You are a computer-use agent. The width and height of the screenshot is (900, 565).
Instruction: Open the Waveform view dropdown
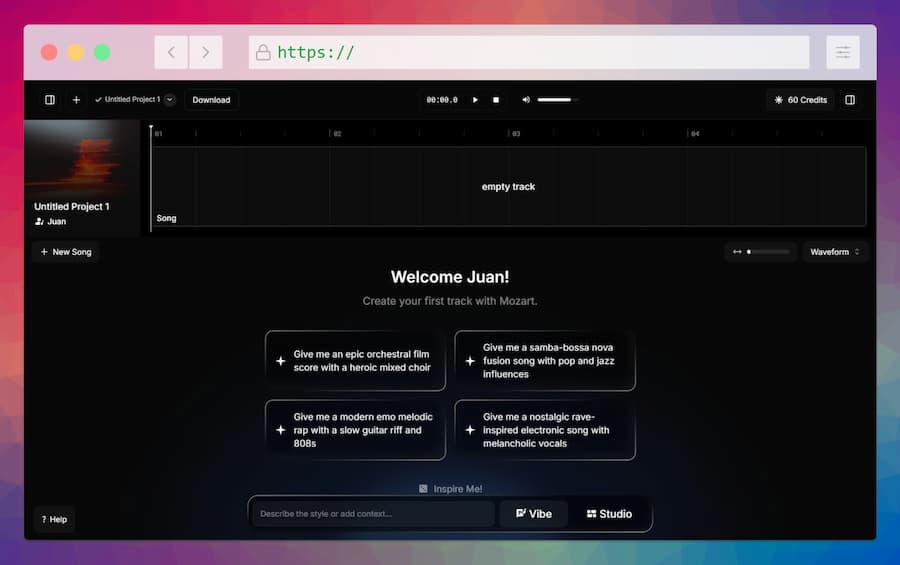click(x=835, y=252)
